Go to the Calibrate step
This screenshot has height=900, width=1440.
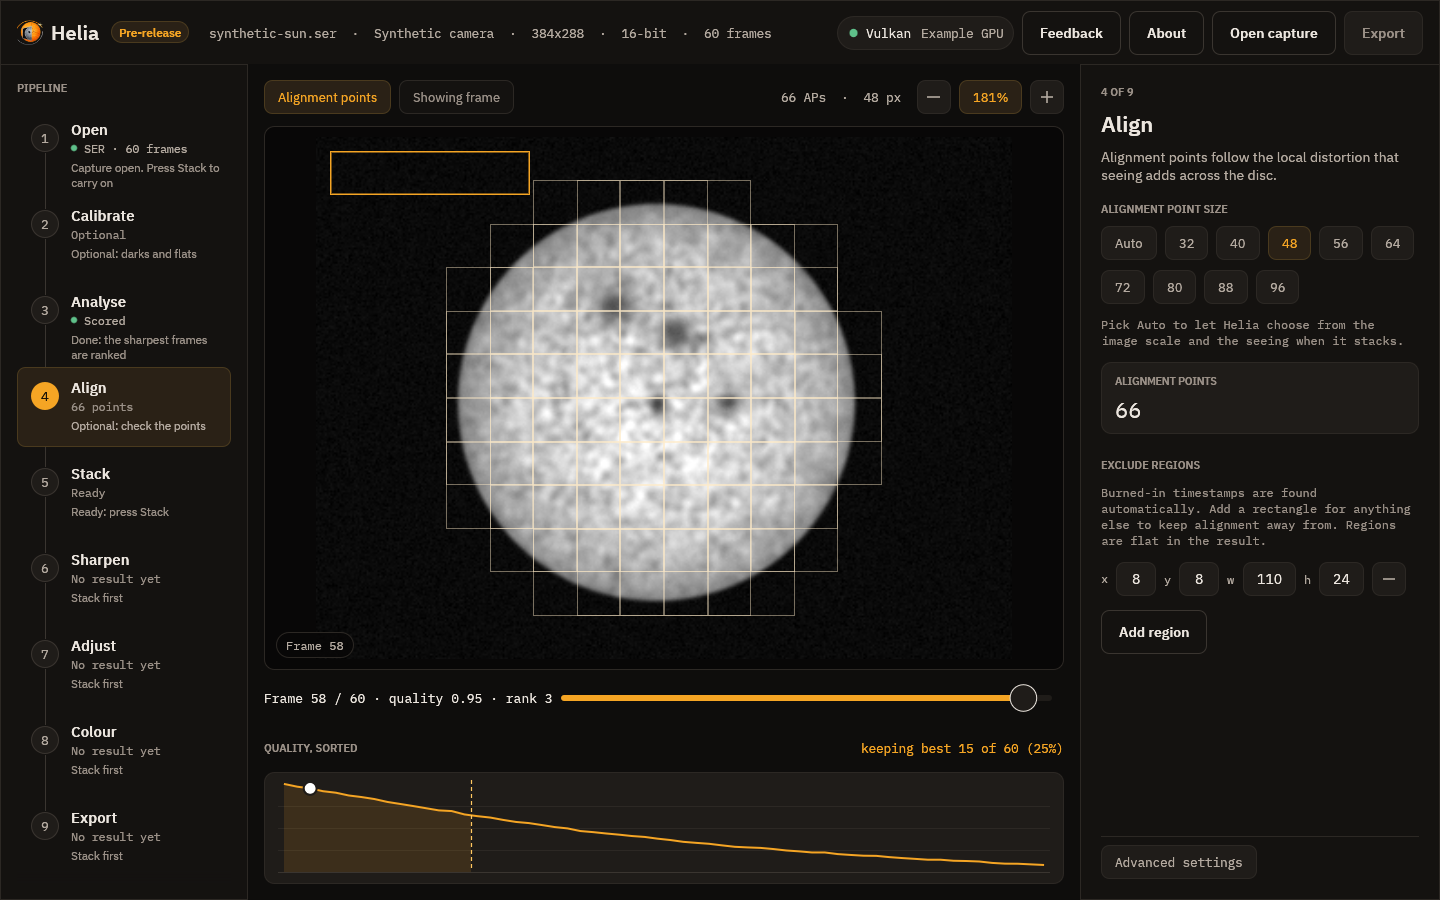click(x=124, y=234)
